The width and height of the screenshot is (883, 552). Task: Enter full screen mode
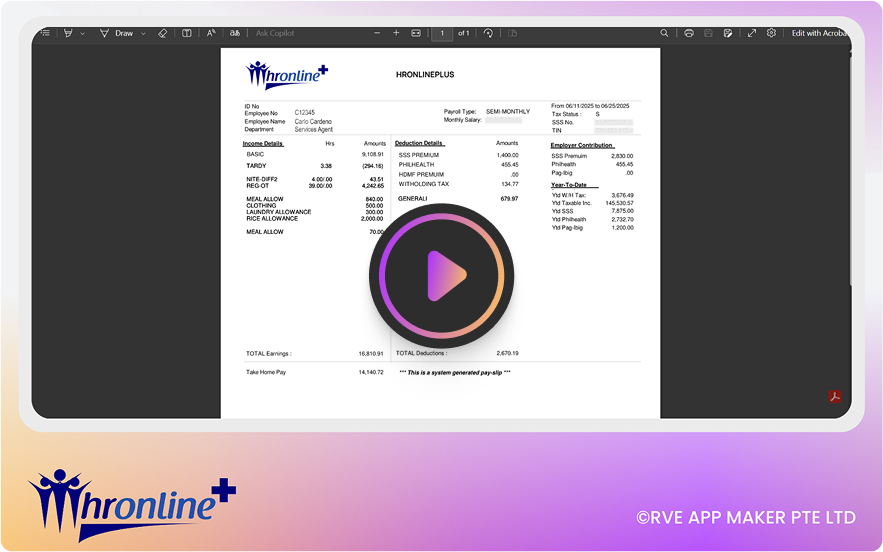pyautogui.click(x=752, y=33)
